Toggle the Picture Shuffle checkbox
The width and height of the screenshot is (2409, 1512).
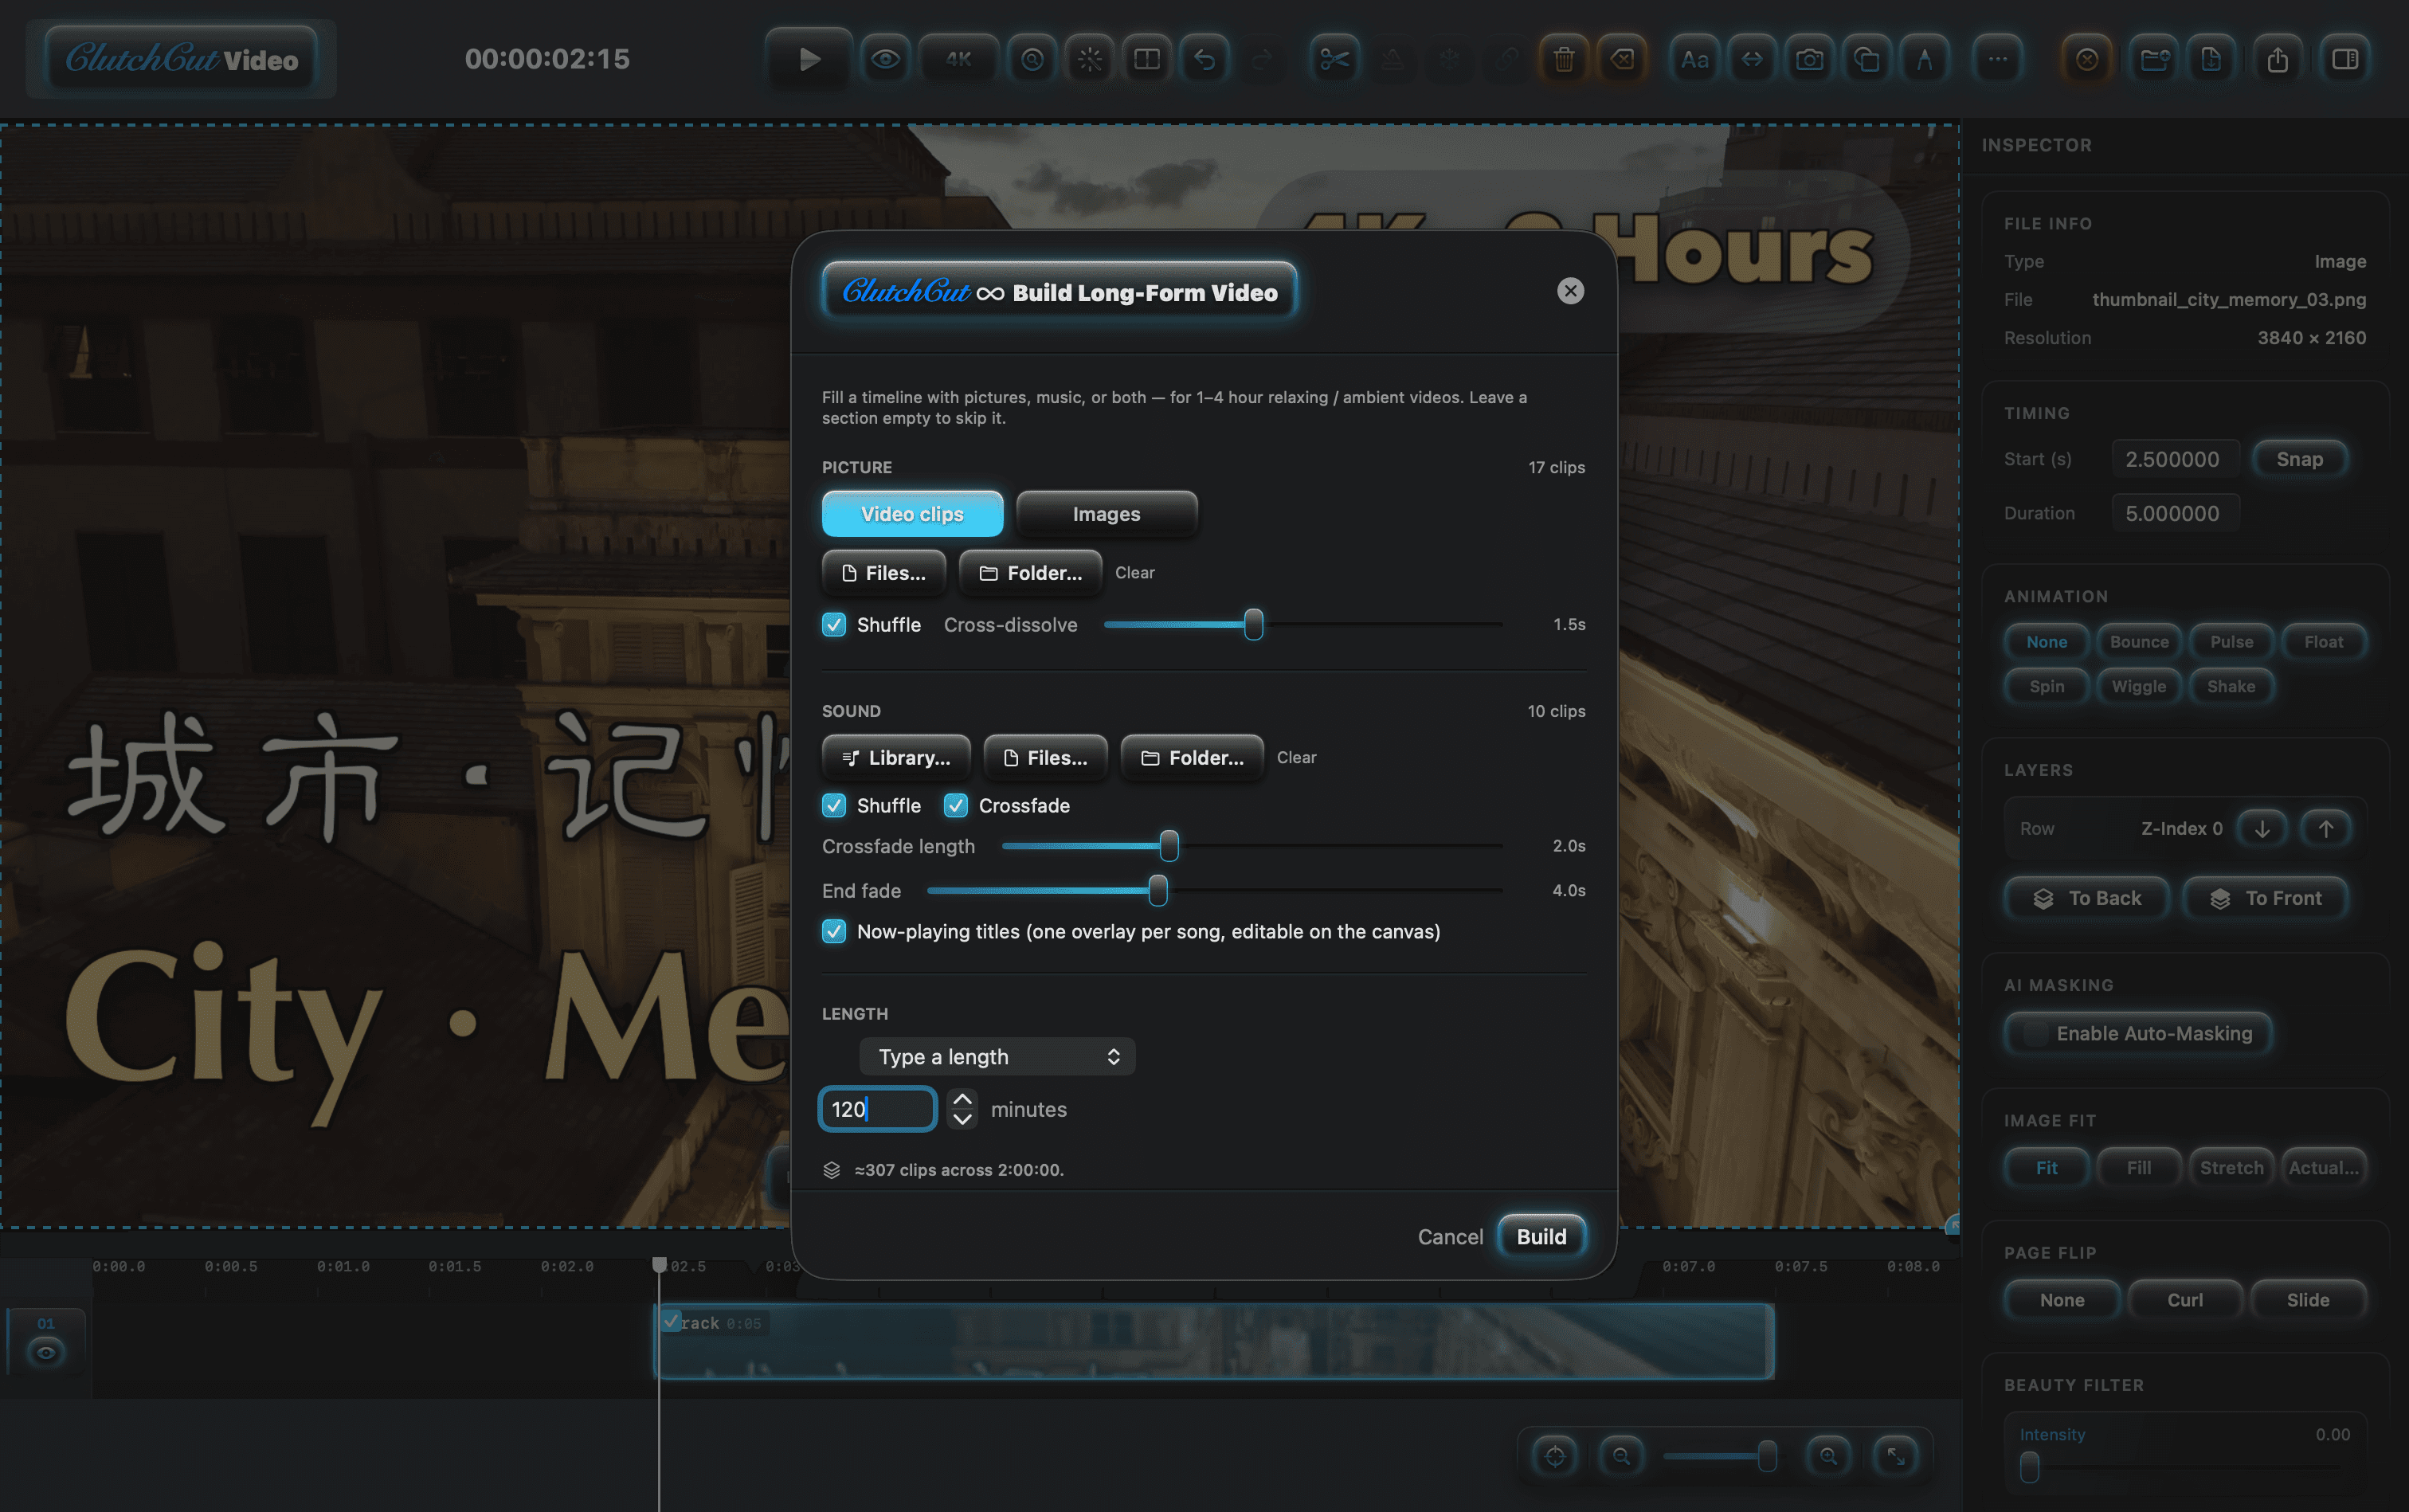834,625
